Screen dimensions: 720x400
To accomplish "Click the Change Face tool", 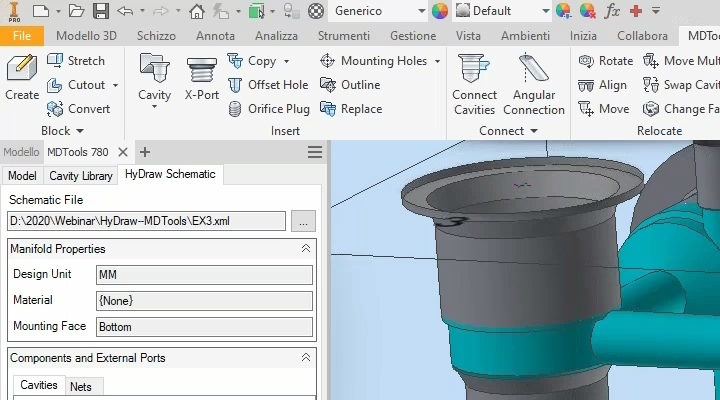I will click(681, 109).
